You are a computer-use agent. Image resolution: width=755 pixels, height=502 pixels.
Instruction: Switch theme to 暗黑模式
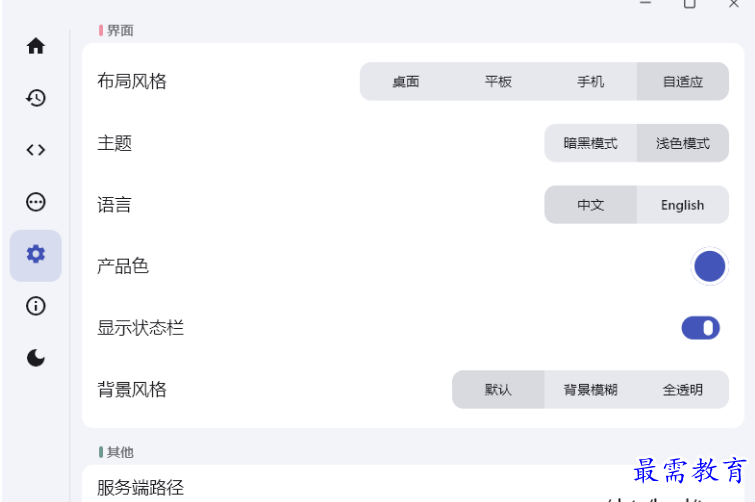click(x=591, y=143)
